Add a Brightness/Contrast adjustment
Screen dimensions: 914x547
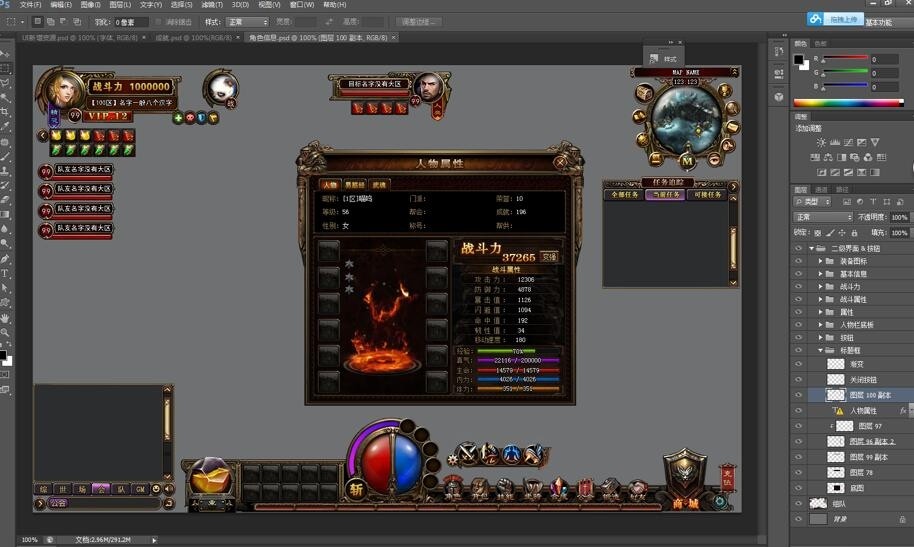[x=821, y=142]
